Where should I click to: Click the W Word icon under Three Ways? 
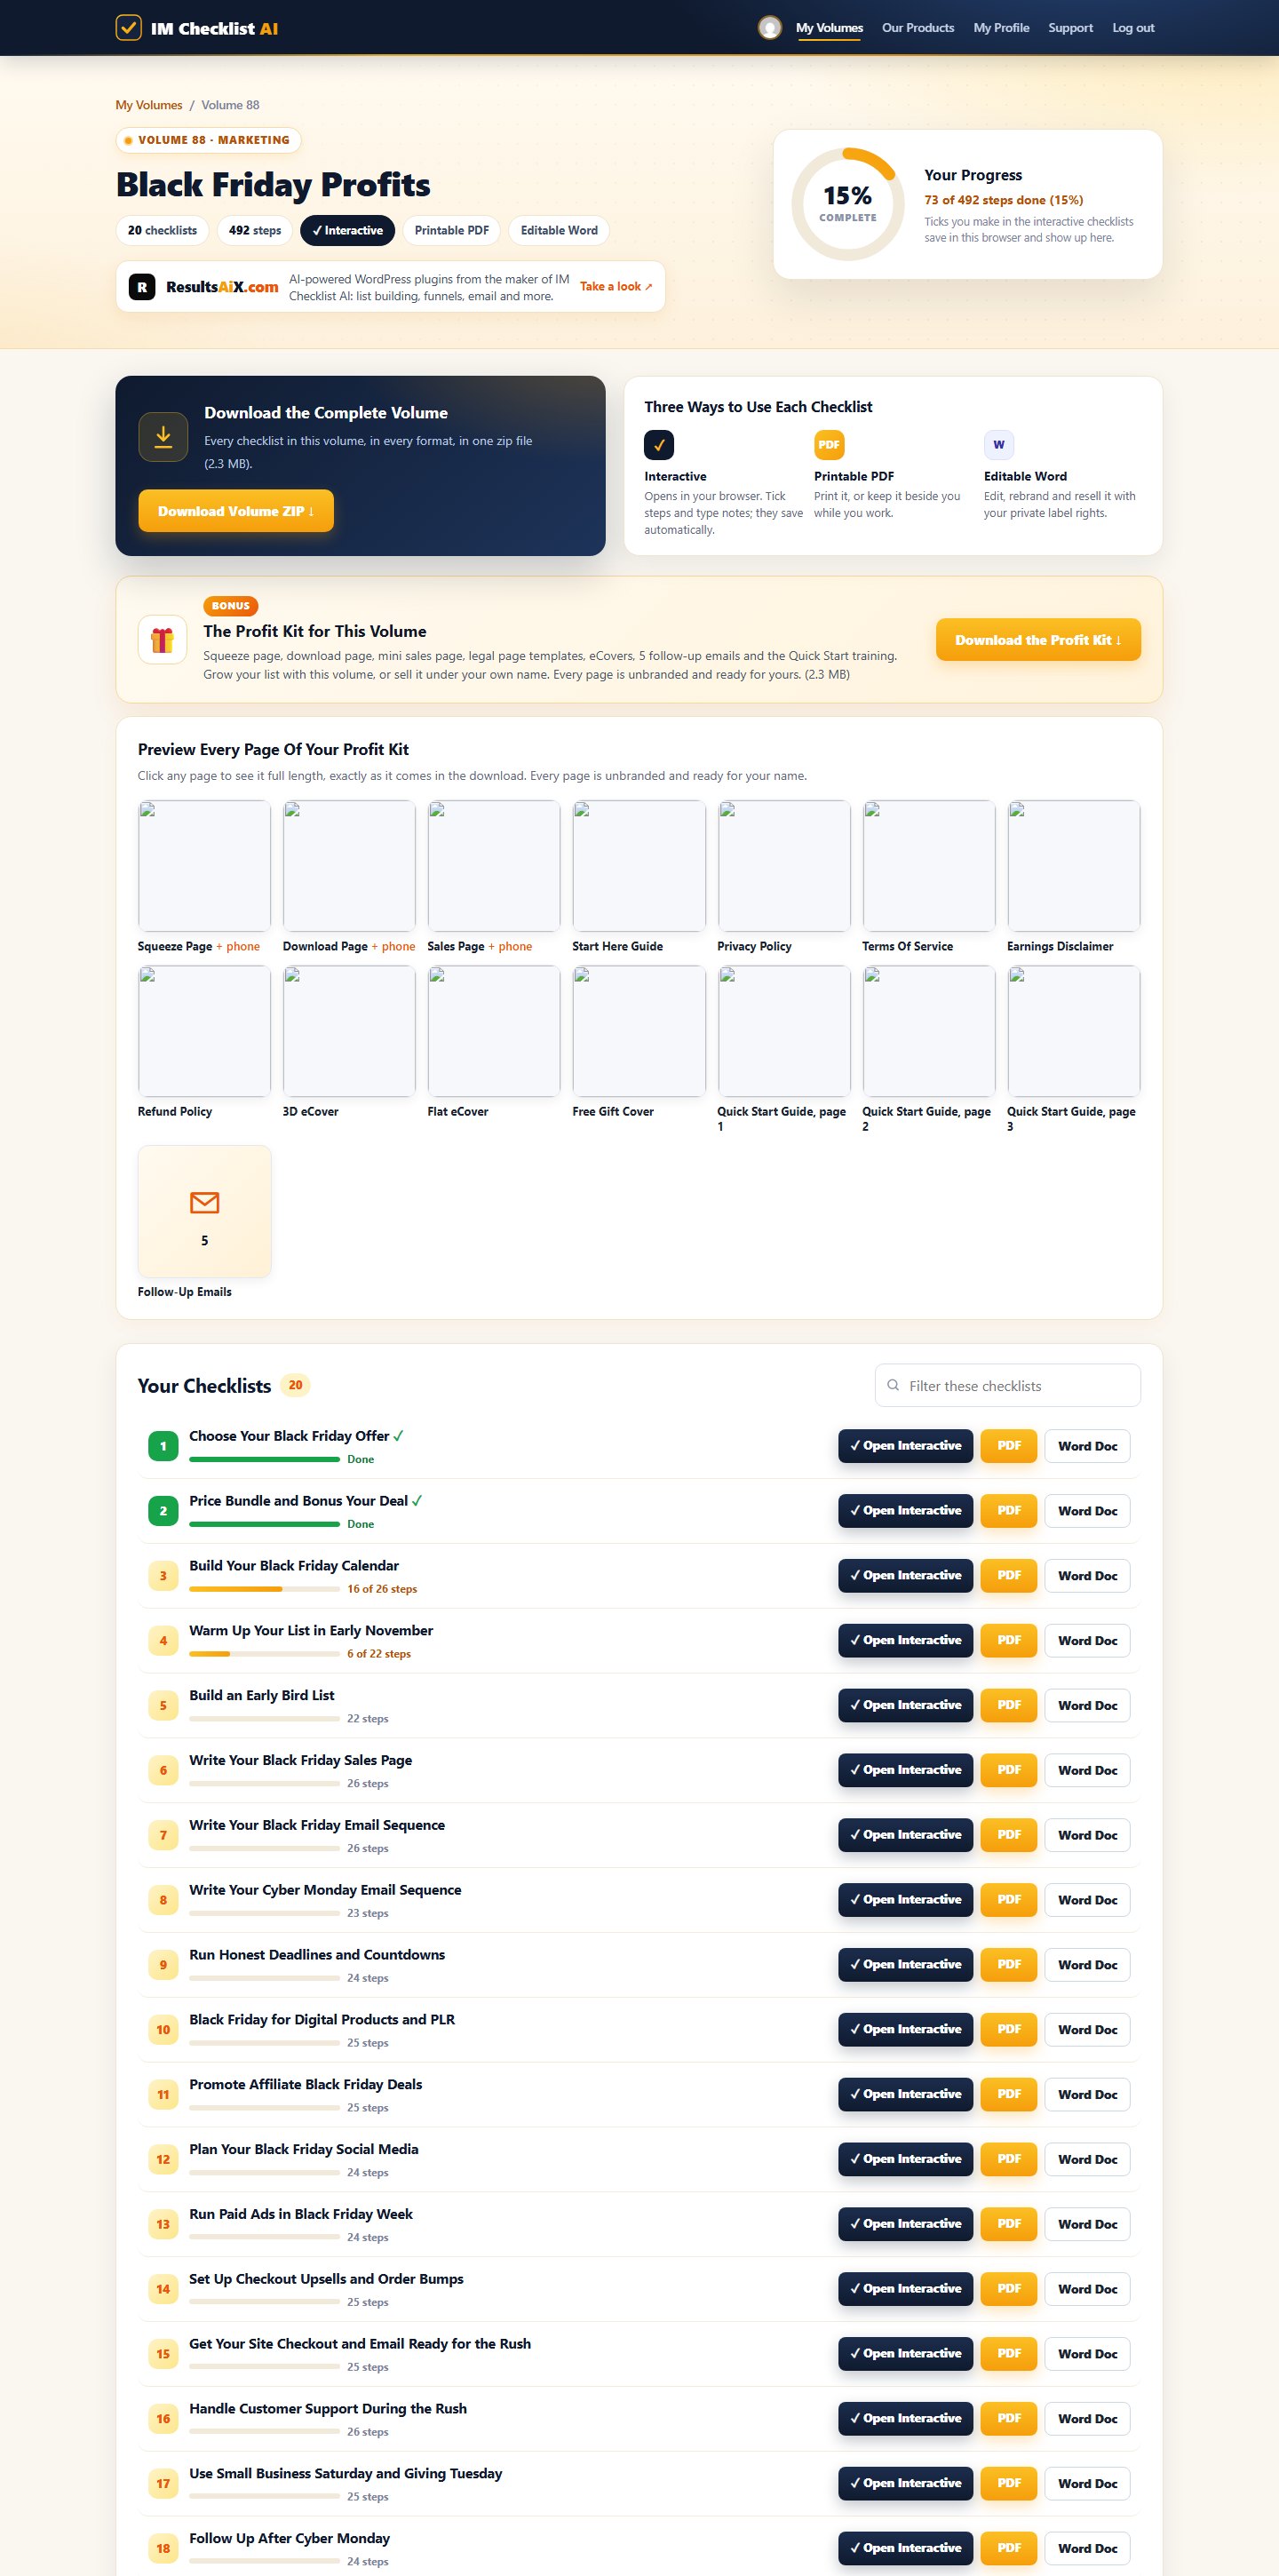(x=998, y=445)
